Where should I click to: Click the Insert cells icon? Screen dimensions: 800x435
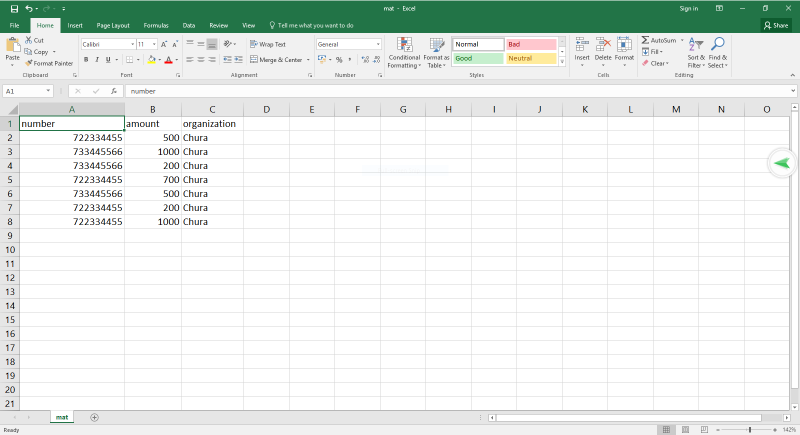(582, 45)
